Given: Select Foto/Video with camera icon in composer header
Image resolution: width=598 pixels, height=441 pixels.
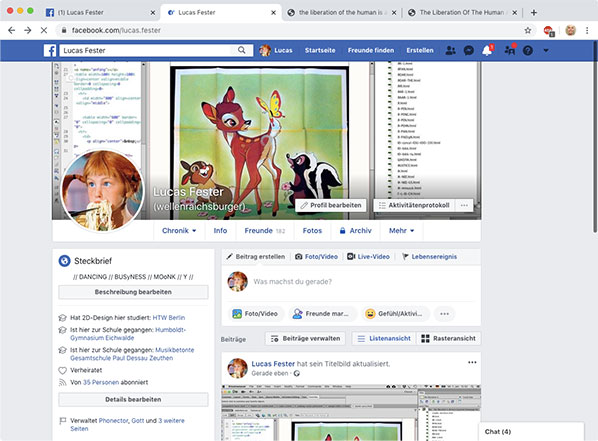Looking at the screenshot, I should point(317,257).
